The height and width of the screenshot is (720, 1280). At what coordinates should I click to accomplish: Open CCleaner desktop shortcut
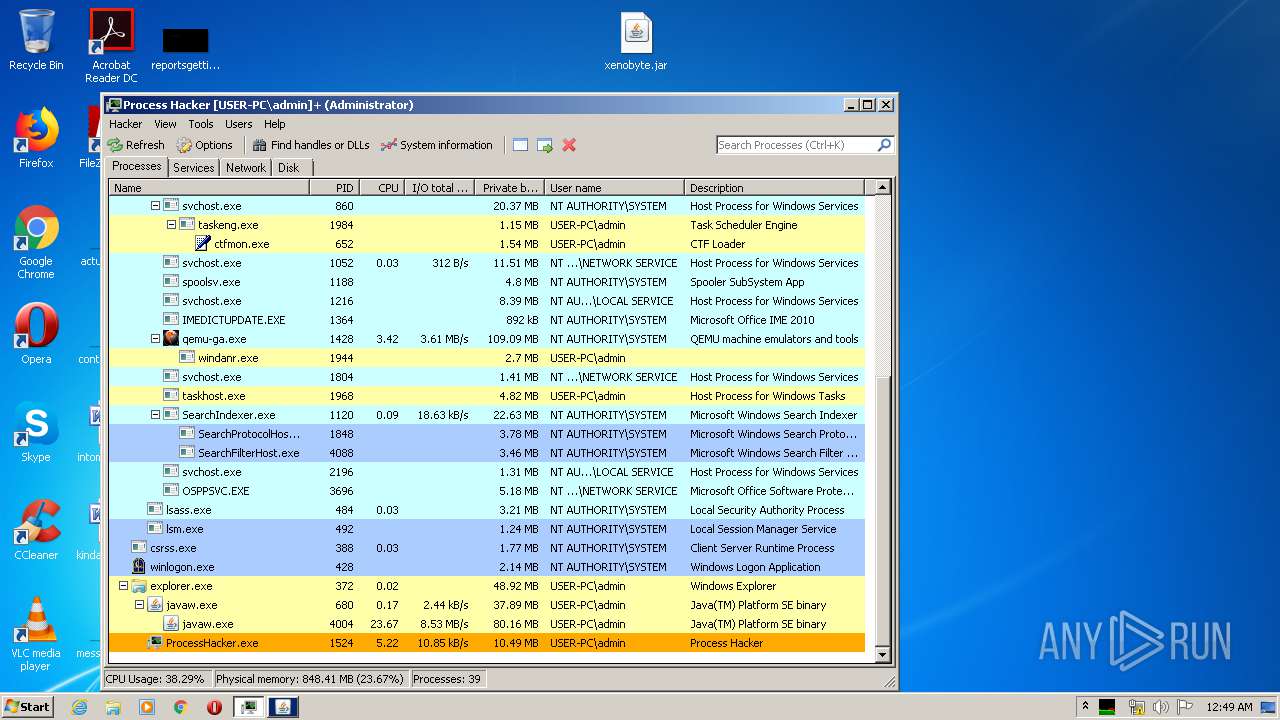(36, 530)
